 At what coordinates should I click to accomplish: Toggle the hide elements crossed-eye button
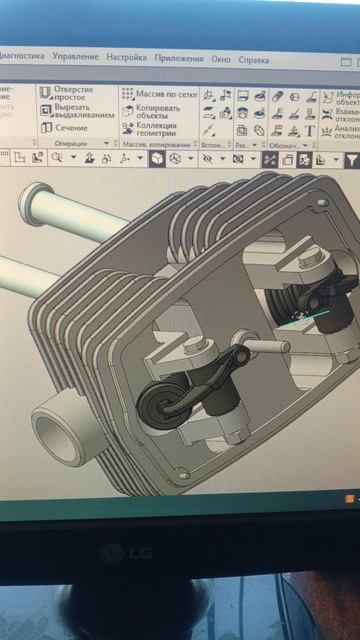(x=208, y=159)
